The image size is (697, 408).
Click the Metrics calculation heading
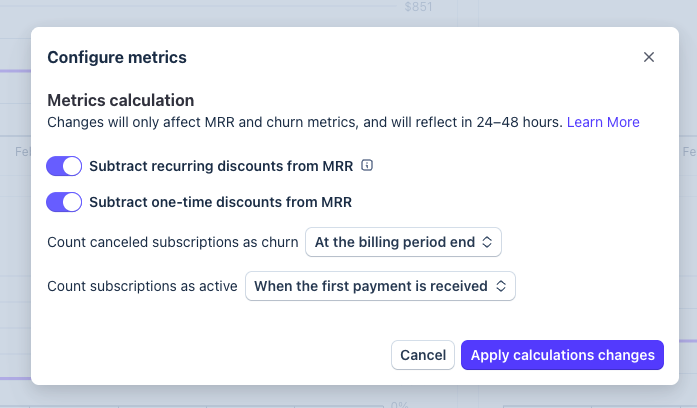(x=120, y=100)
